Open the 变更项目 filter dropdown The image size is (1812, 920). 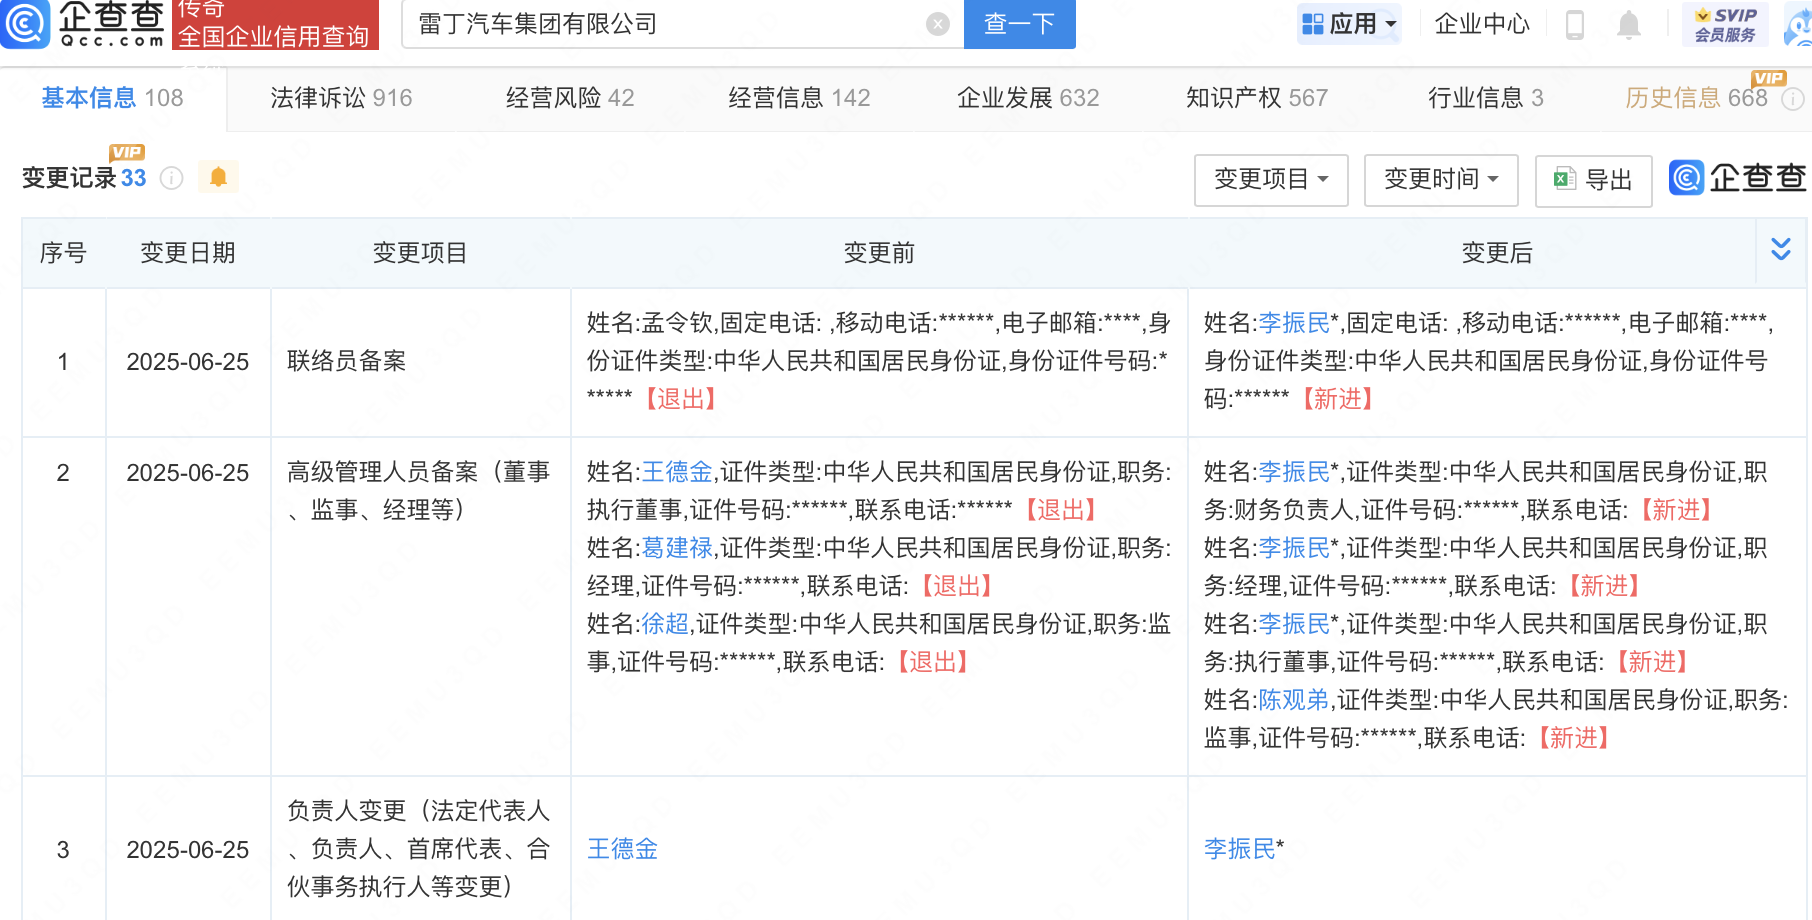point(1271,180)
